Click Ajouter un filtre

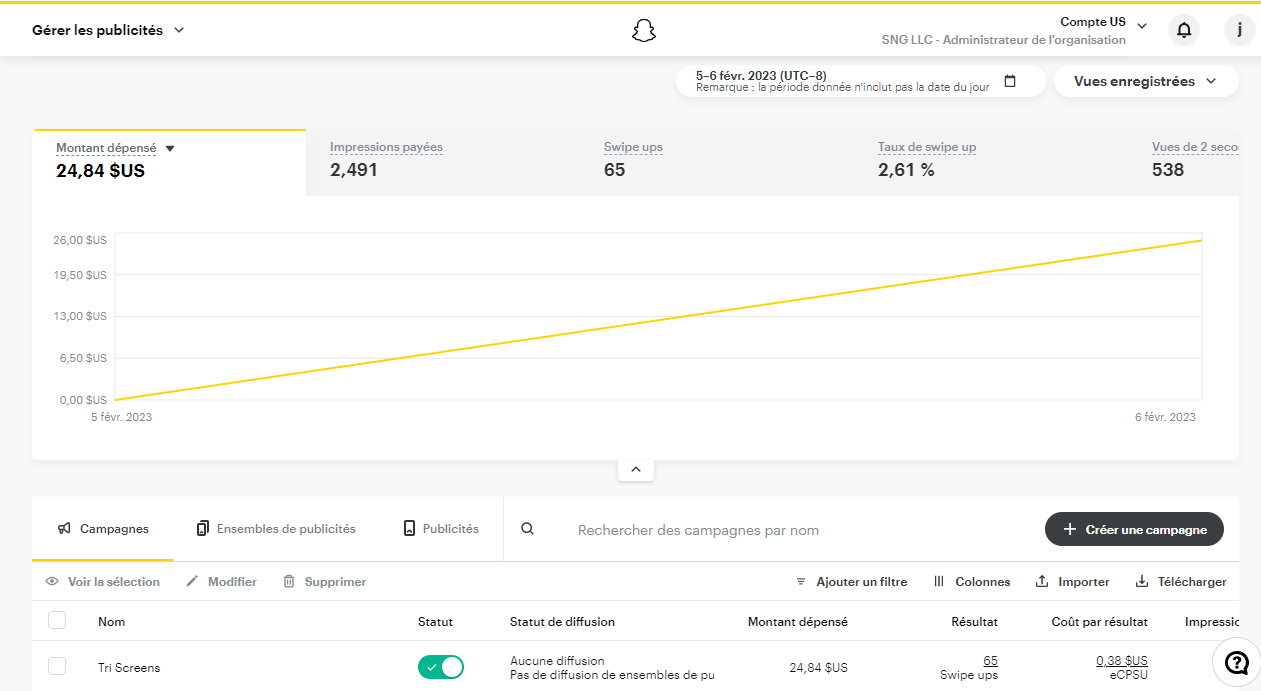pos(851,581)
